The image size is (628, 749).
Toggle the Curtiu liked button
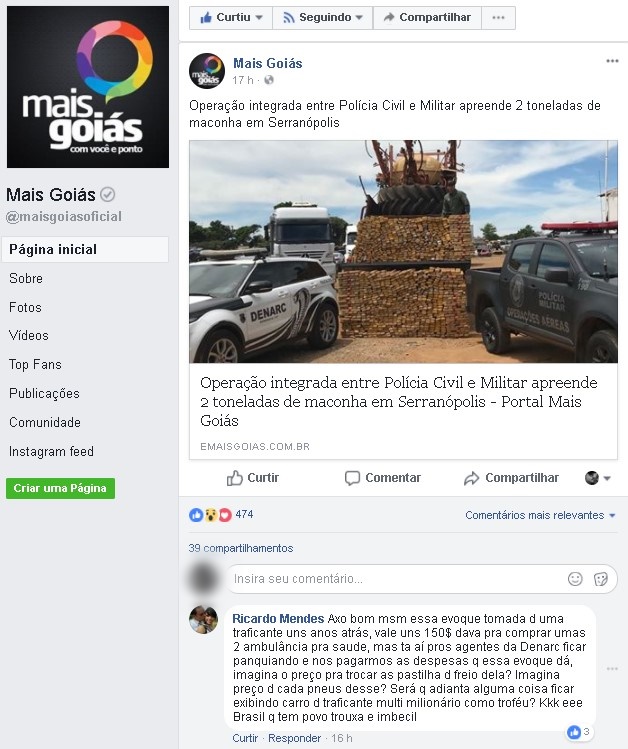pyautogui.click(x=231, y=18)
